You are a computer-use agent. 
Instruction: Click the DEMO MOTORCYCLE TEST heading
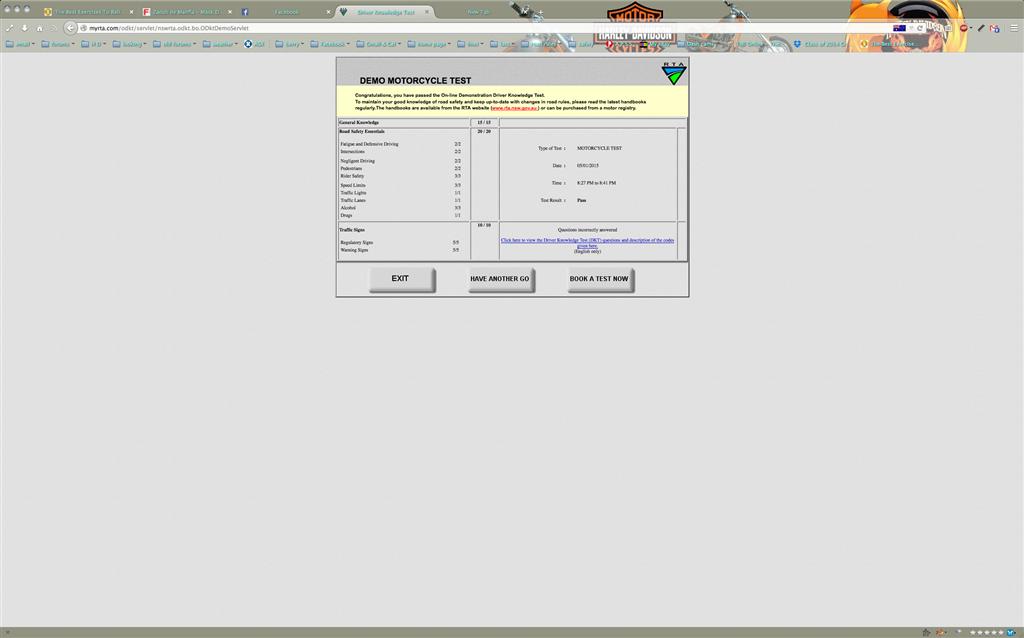(415, 81)
